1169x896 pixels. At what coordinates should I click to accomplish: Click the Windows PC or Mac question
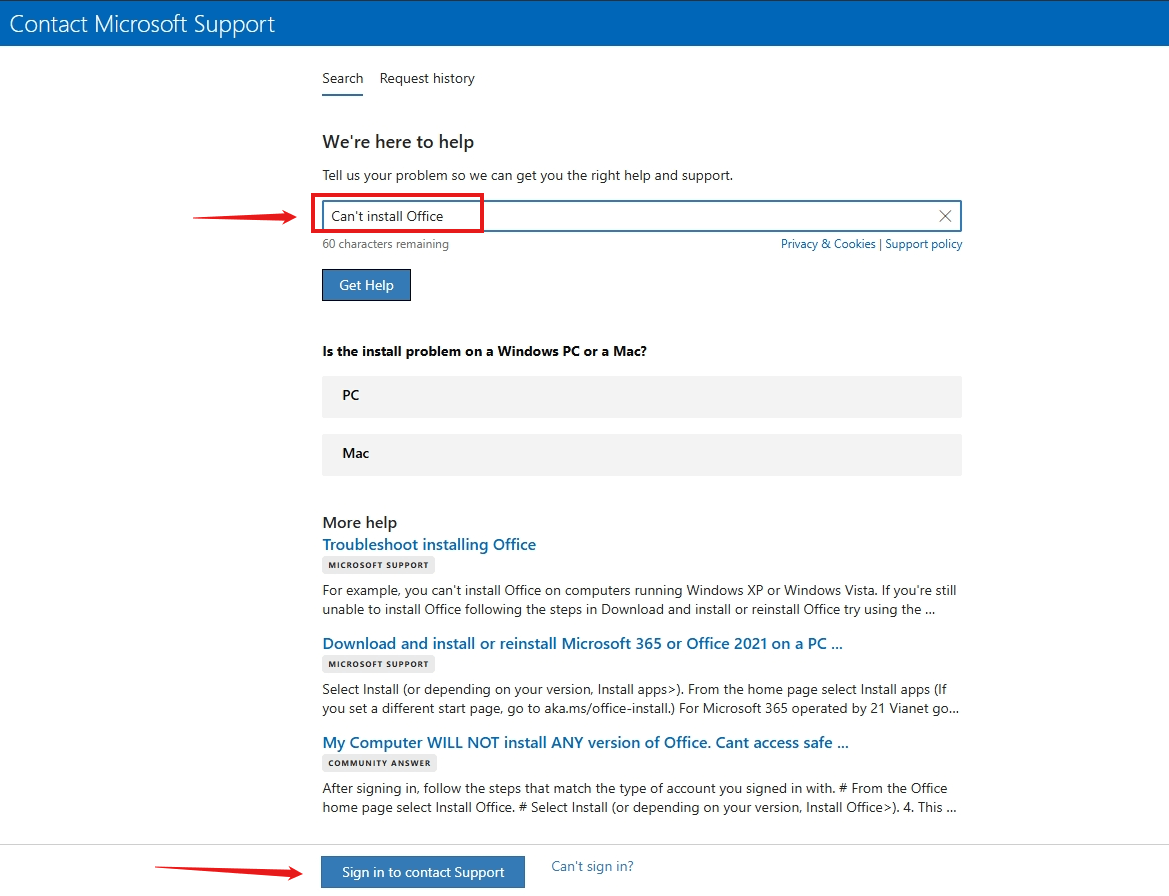click(x=485, y=351)
